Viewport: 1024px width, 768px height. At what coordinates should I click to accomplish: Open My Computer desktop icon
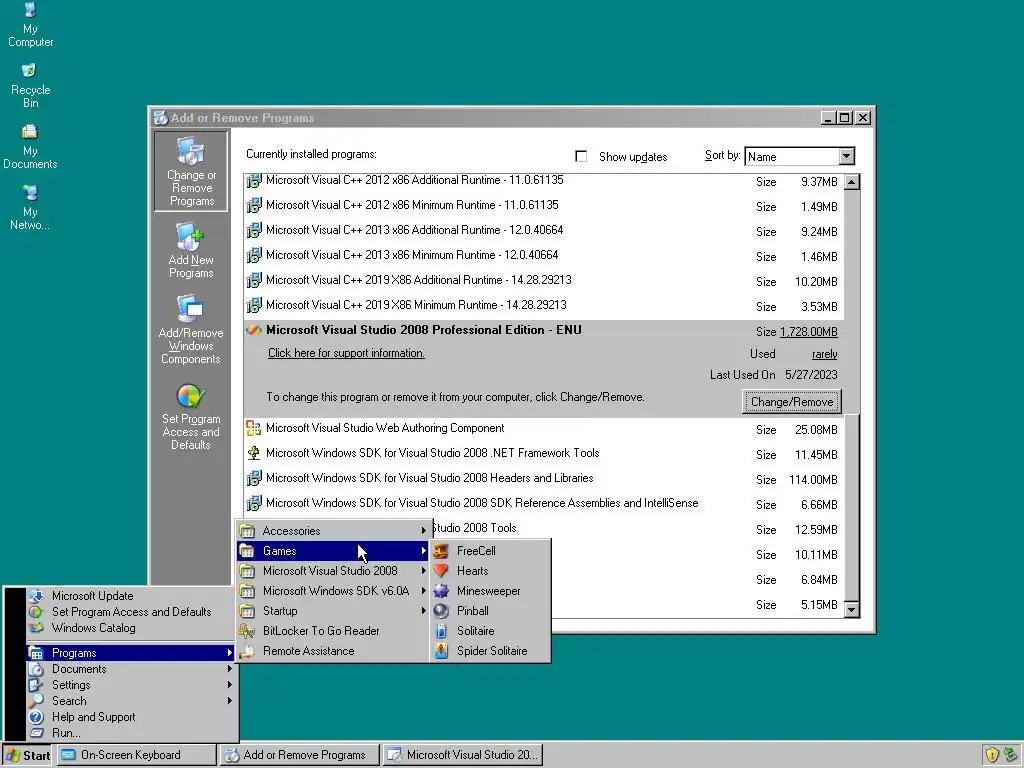pos(30,25)
